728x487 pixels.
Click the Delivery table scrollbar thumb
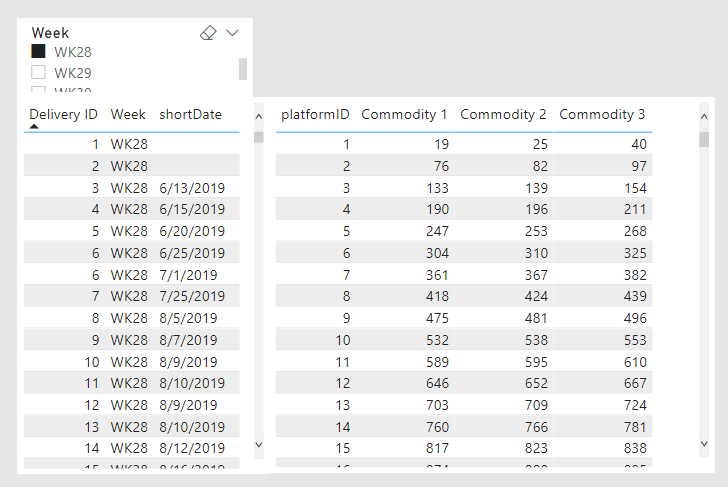coord(259,137)
